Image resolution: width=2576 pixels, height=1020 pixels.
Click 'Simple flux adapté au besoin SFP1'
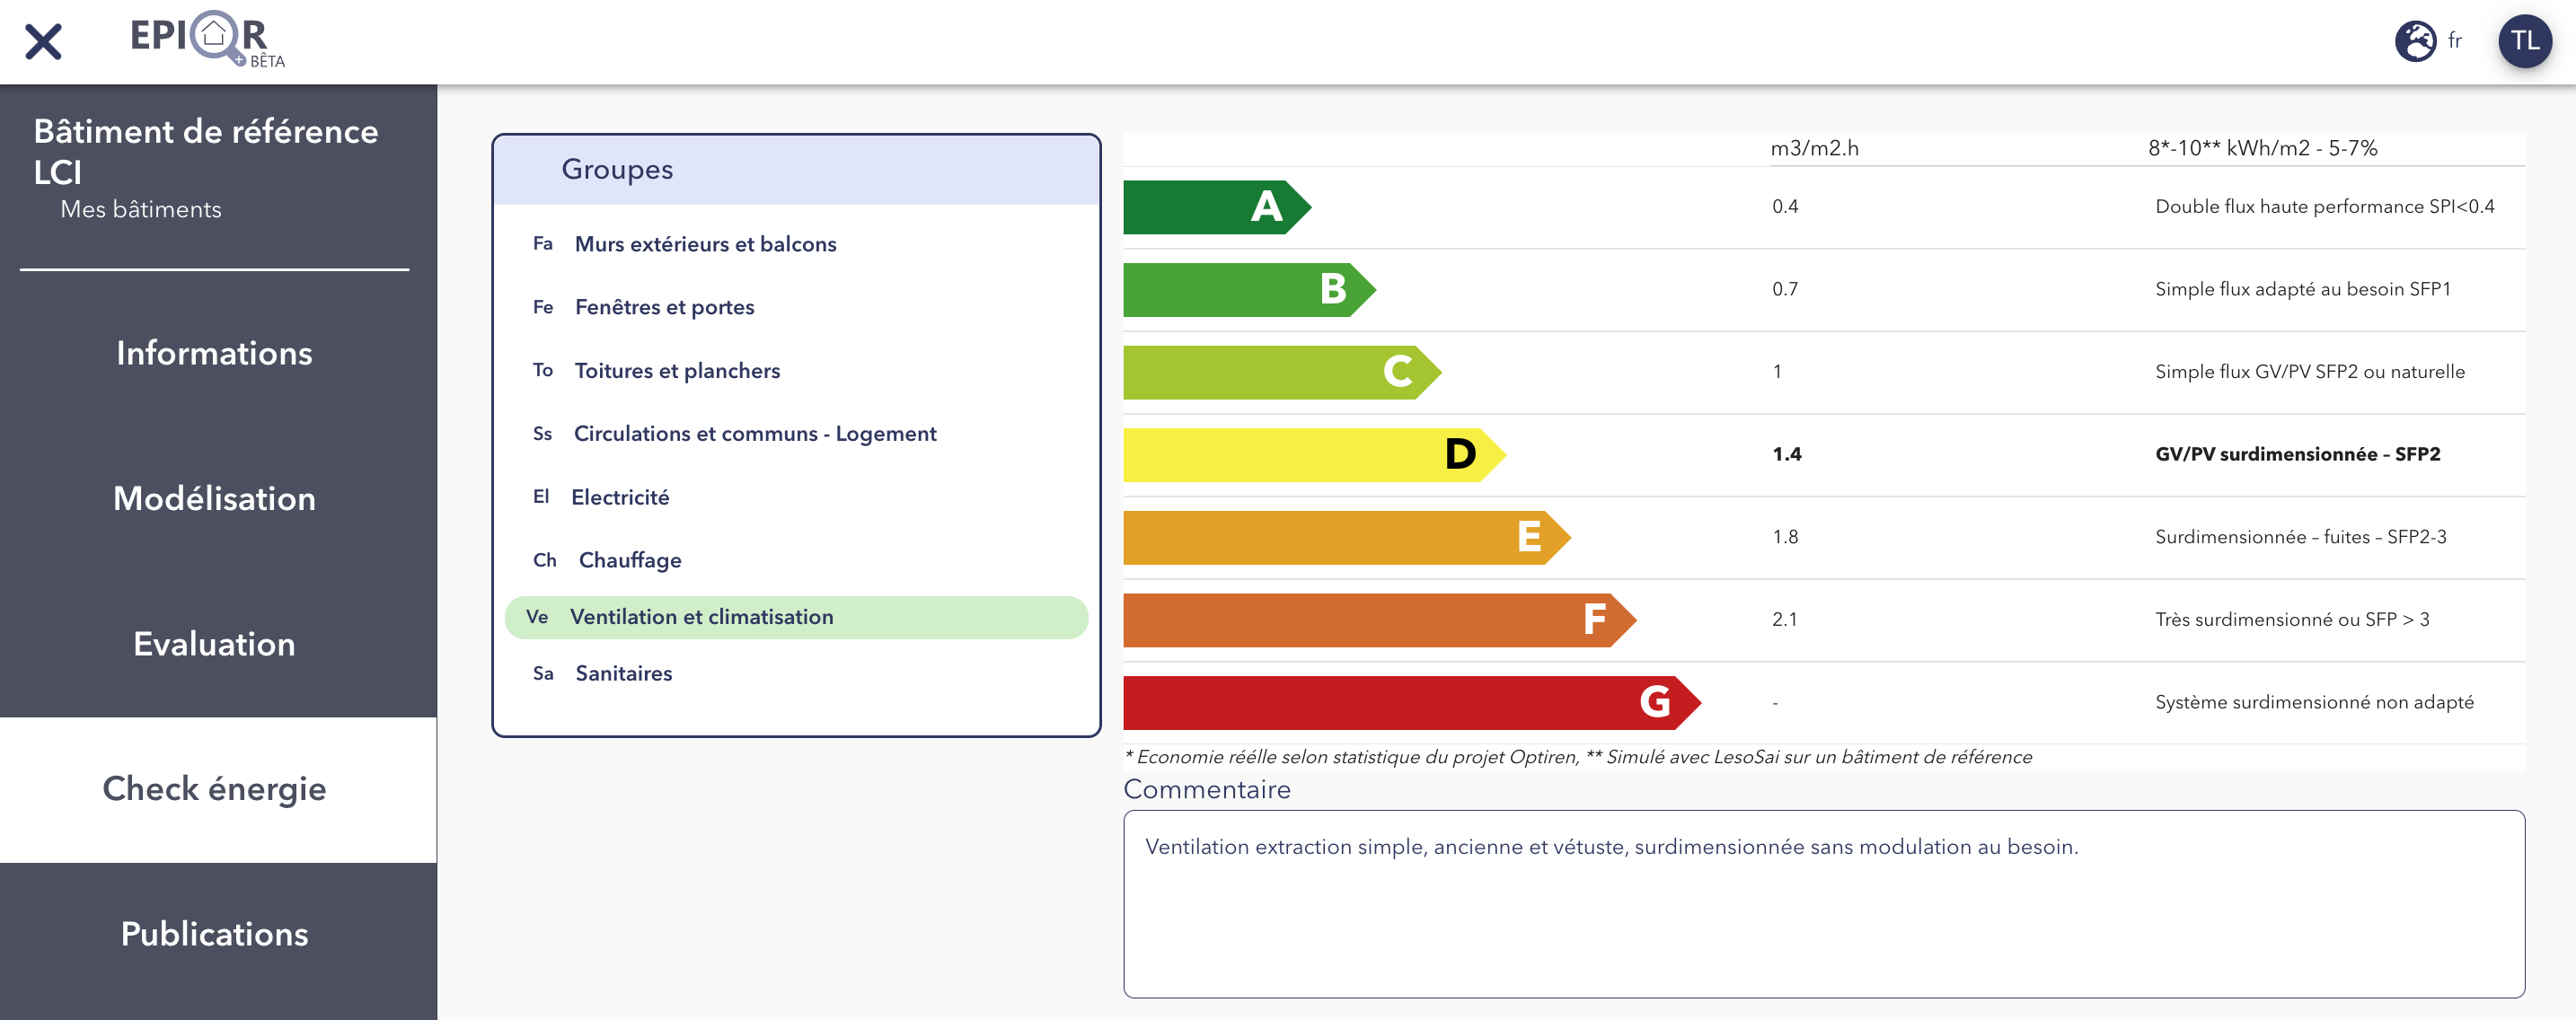(2302, 290)
